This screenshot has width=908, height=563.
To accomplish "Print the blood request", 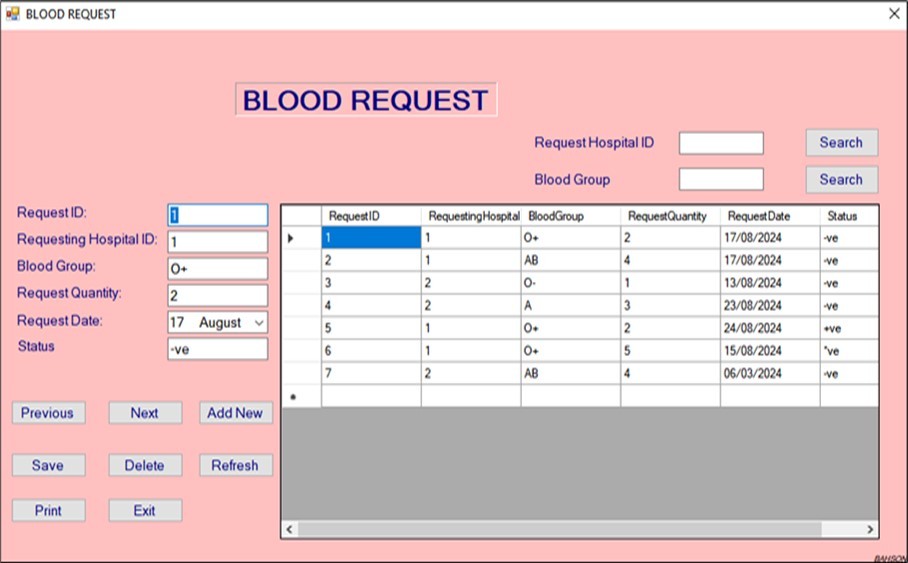I will tap(48, 510).
